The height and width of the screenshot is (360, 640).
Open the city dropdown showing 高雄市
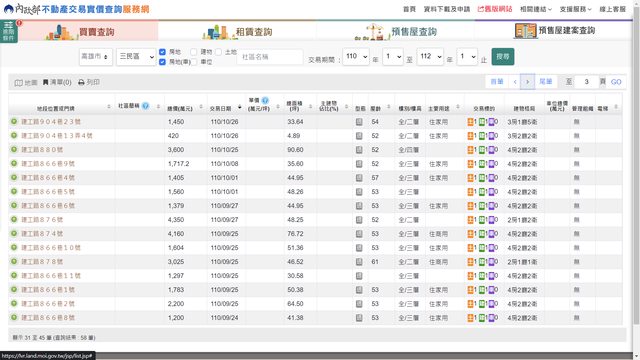pos(96,56)
